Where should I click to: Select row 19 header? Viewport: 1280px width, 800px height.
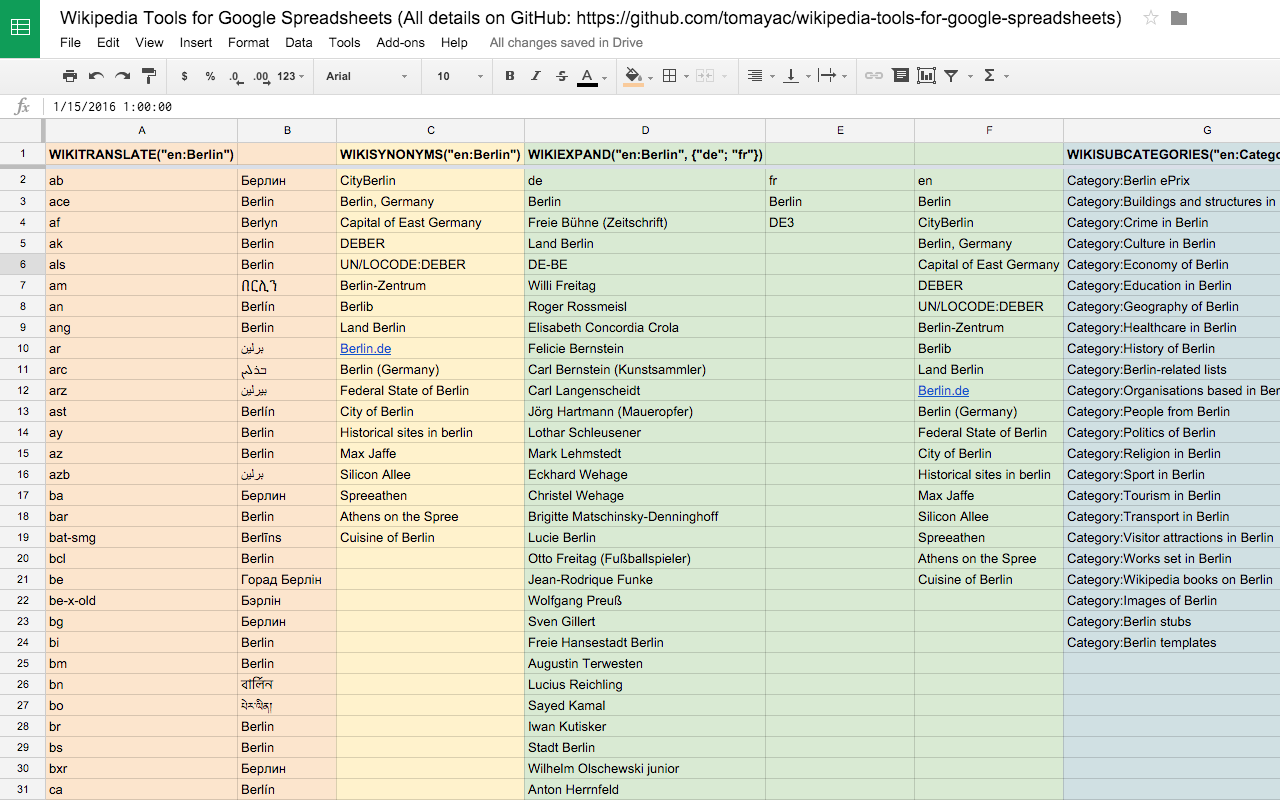click(22, 538)
